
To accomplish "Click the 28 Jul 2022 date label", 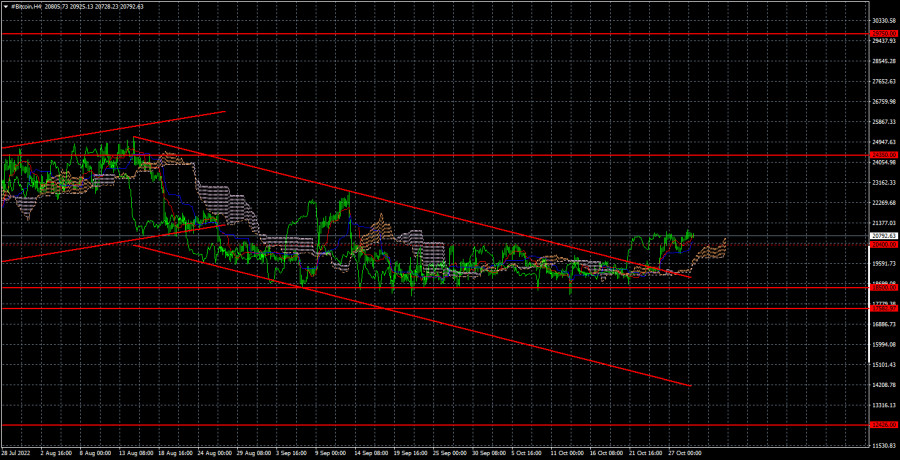I will point(14,453).
